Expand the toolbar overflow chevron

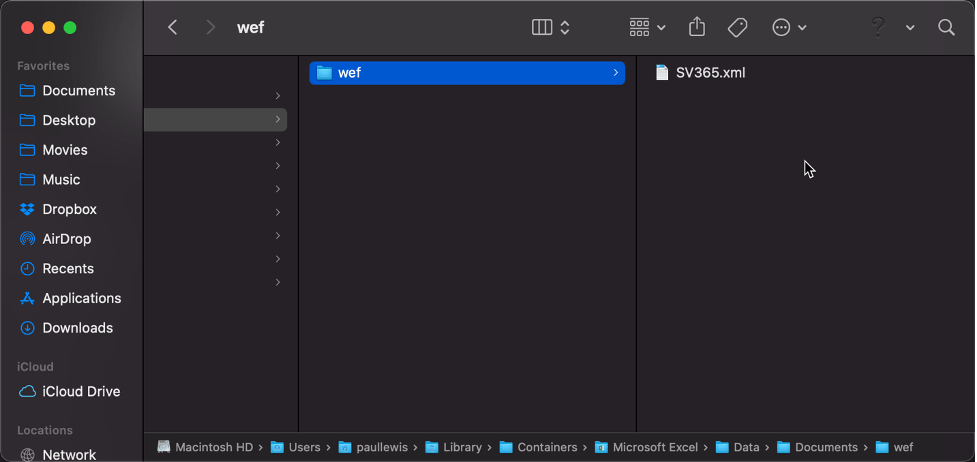coord(910,28)
